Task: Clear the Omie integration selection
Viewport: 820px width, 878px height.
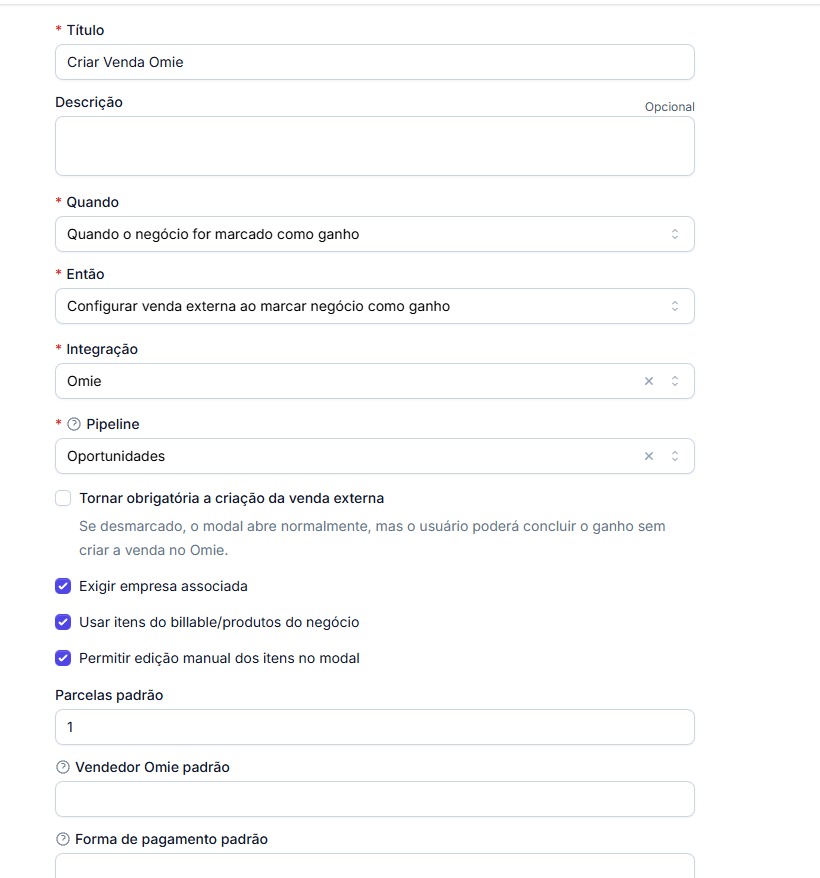Action: [648, 381]
